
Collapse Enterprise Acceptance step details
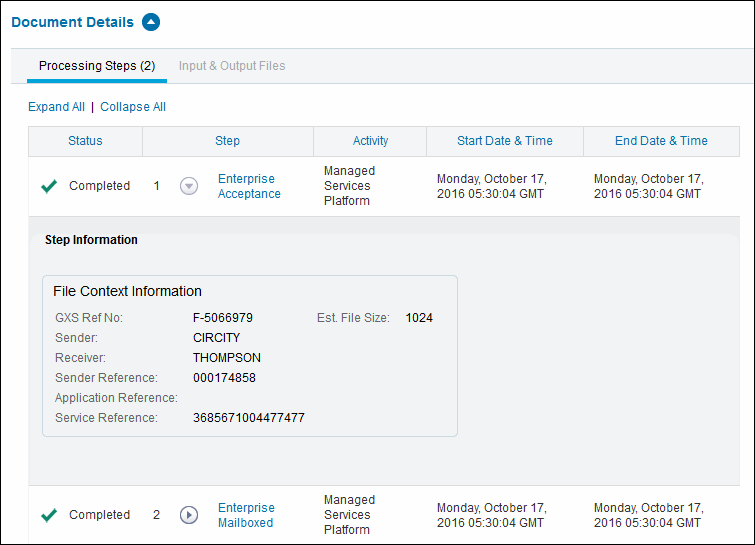pos(189,186)
